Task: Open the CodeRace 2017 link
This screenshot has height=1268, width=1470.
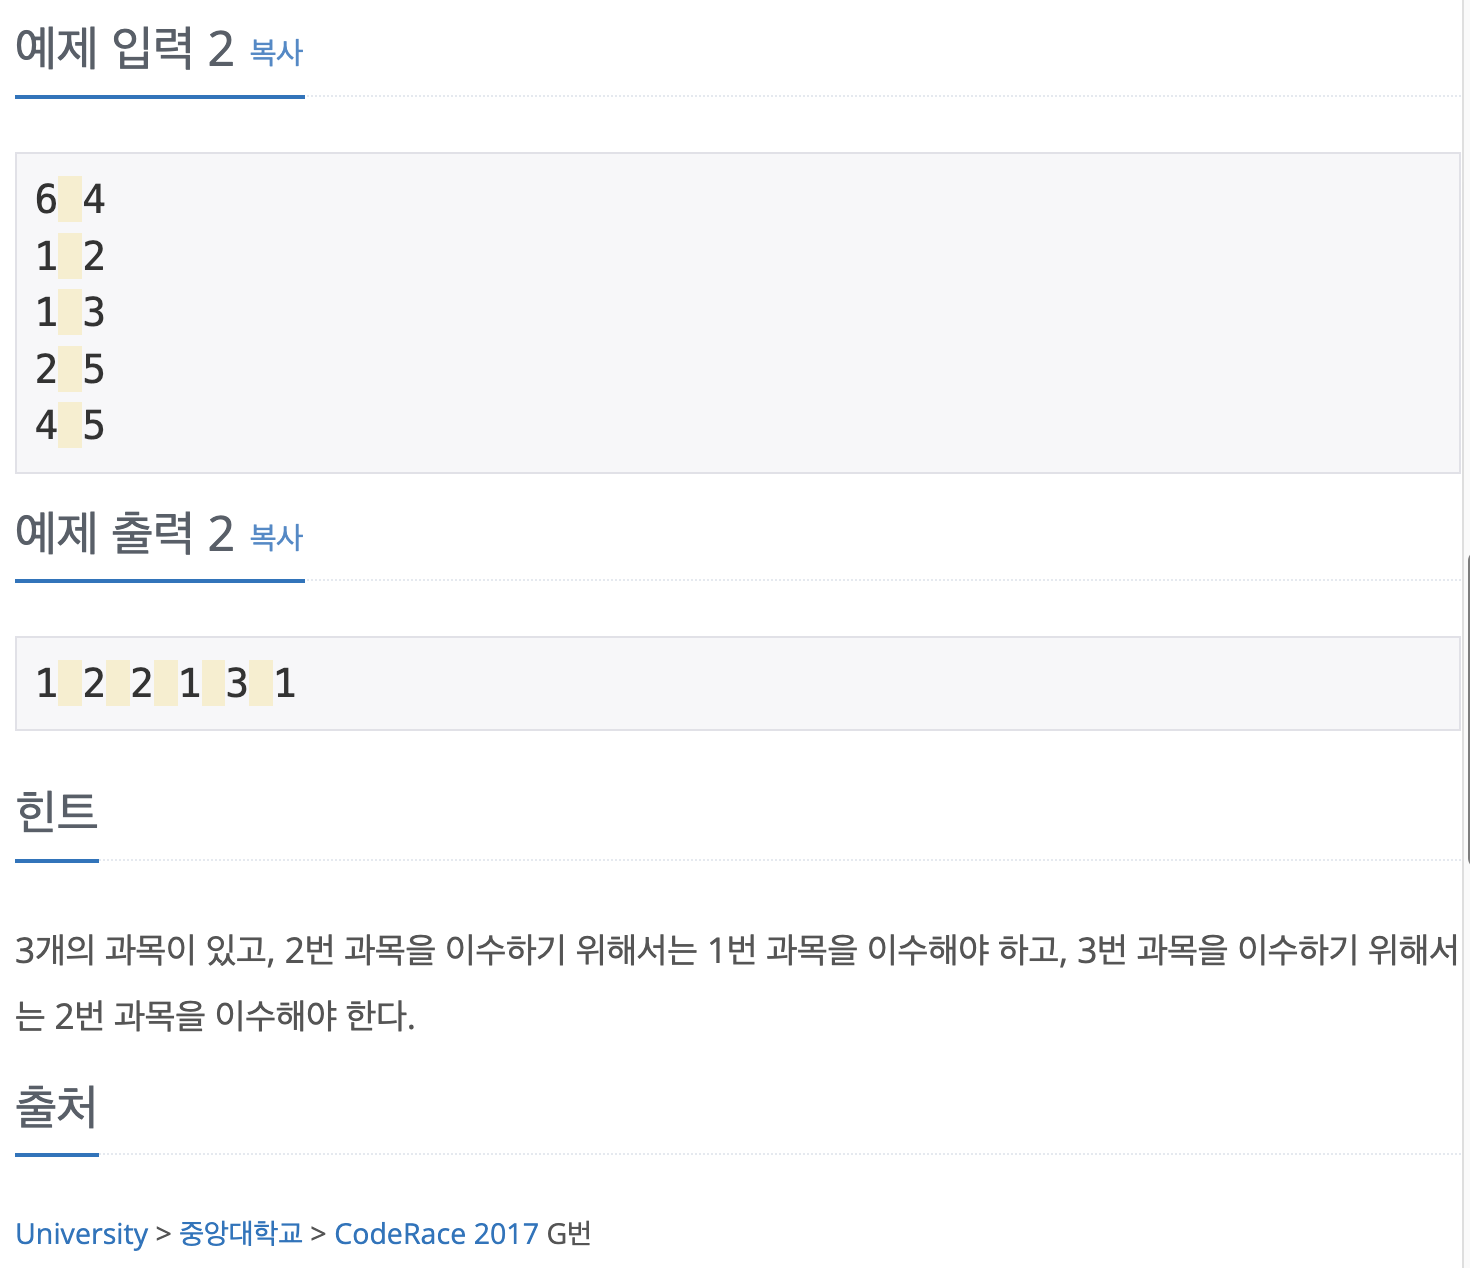Action: [436, 1233]
